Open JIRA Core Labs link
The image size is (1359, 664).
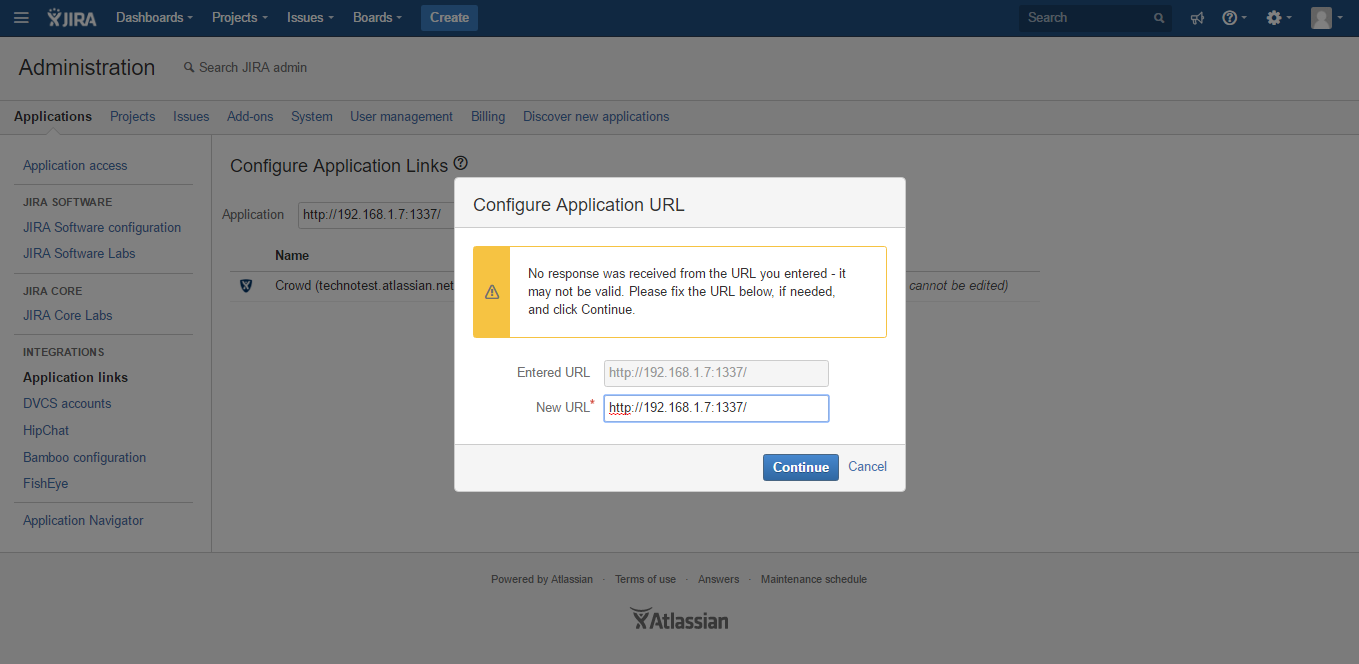(68, 316)
